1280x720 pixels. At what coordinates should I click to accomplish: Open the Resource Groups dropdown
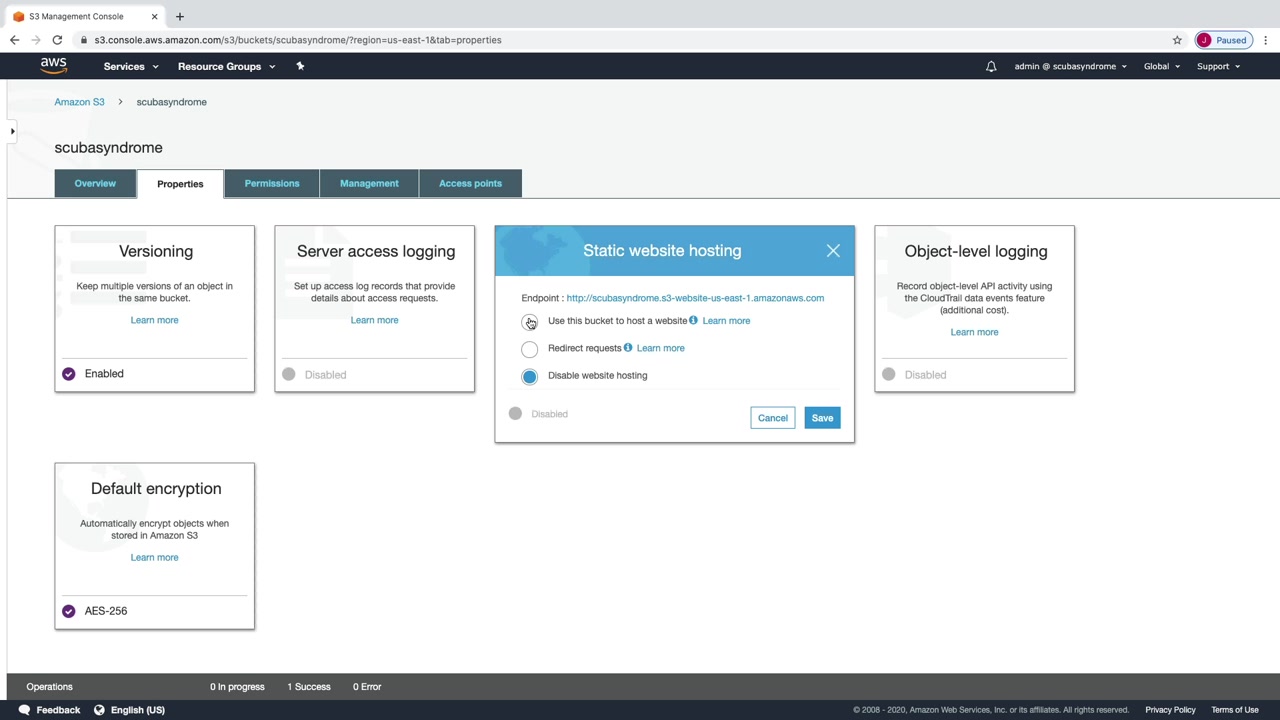226,66
